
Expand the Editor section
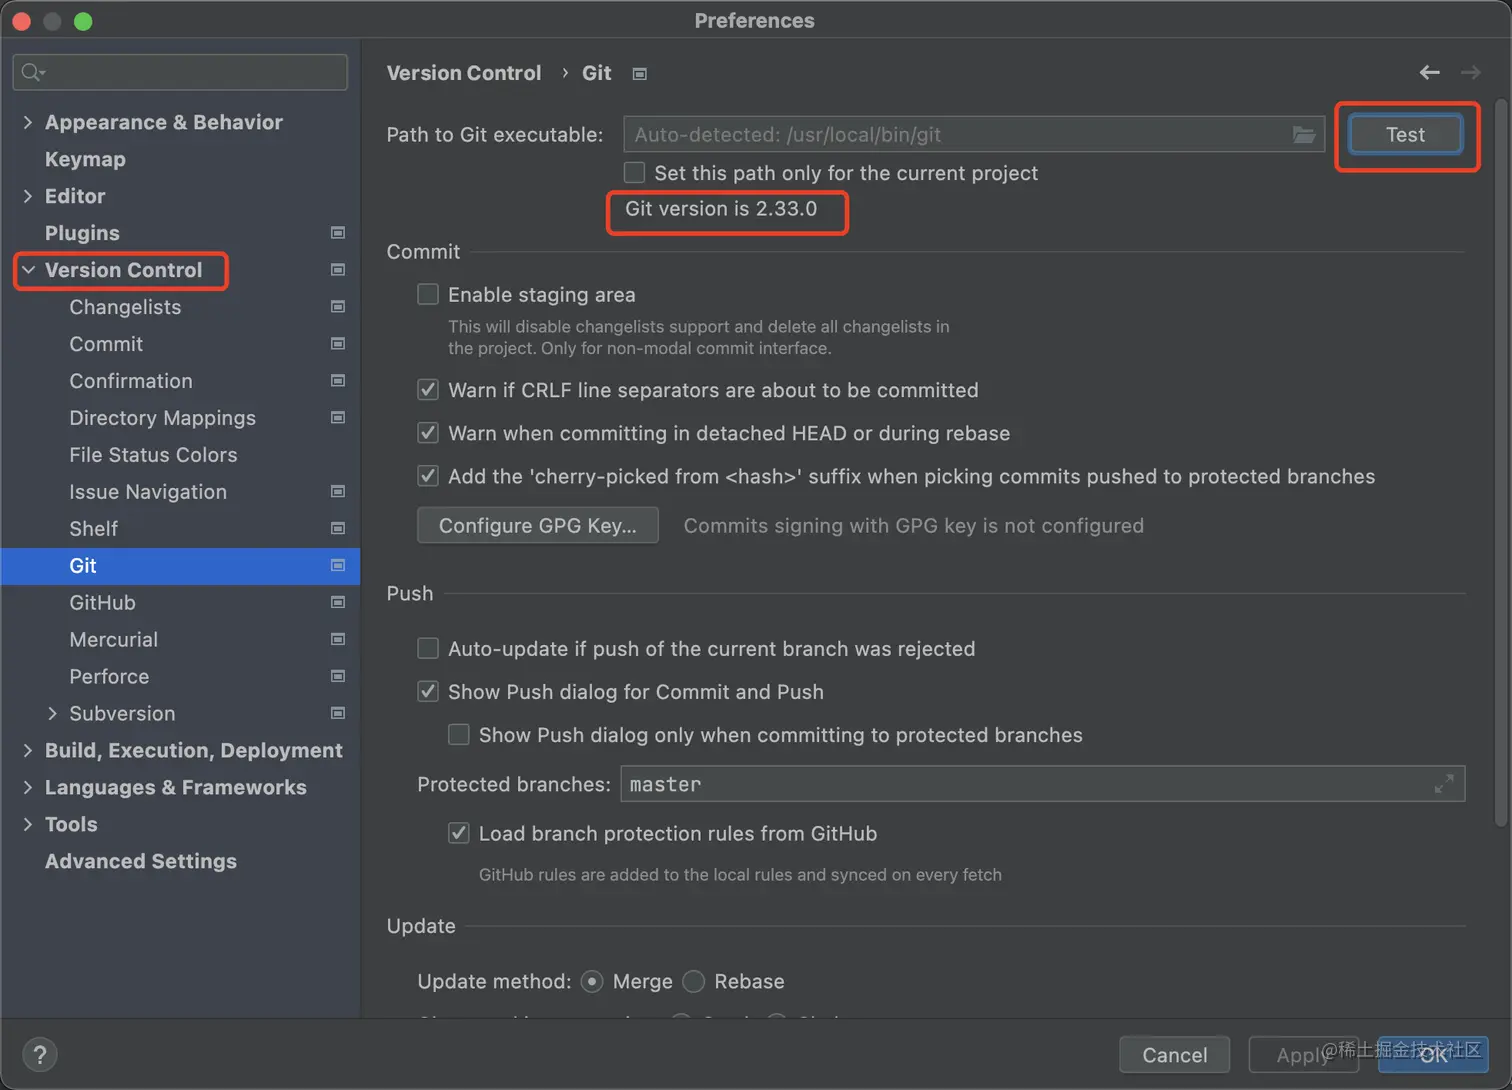[28, 196]
